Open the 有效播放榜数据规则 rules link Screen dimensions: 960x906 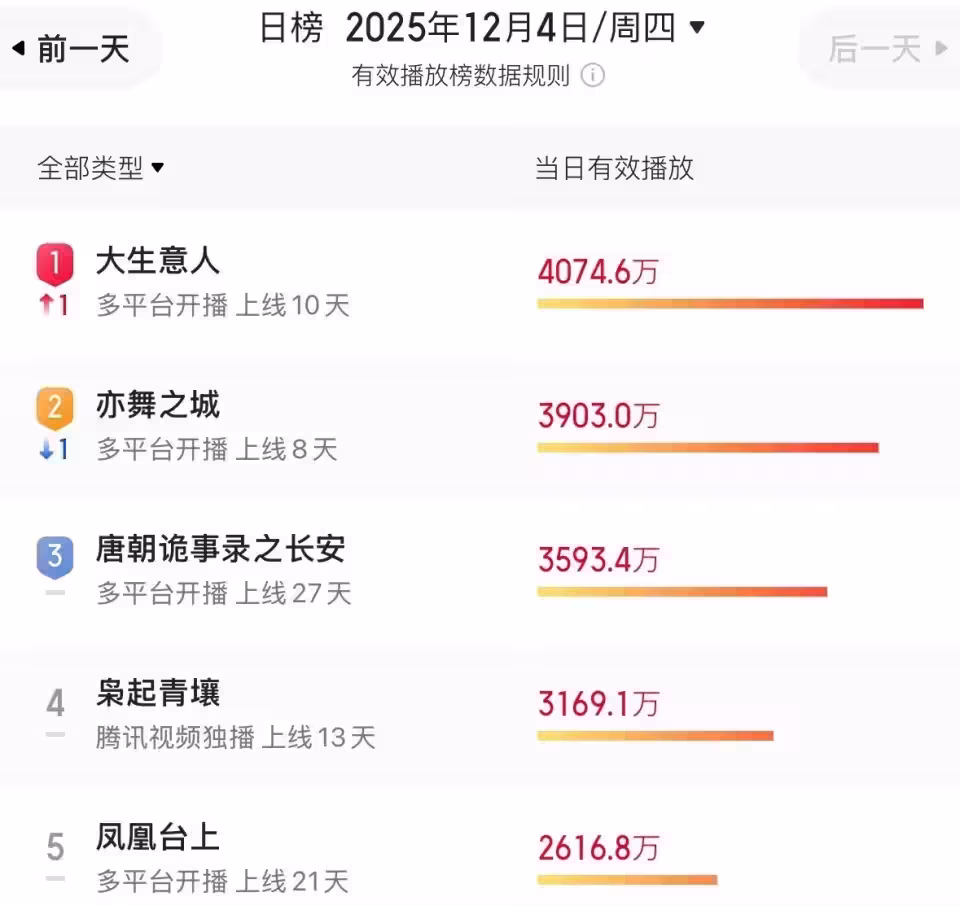(461, 76)
